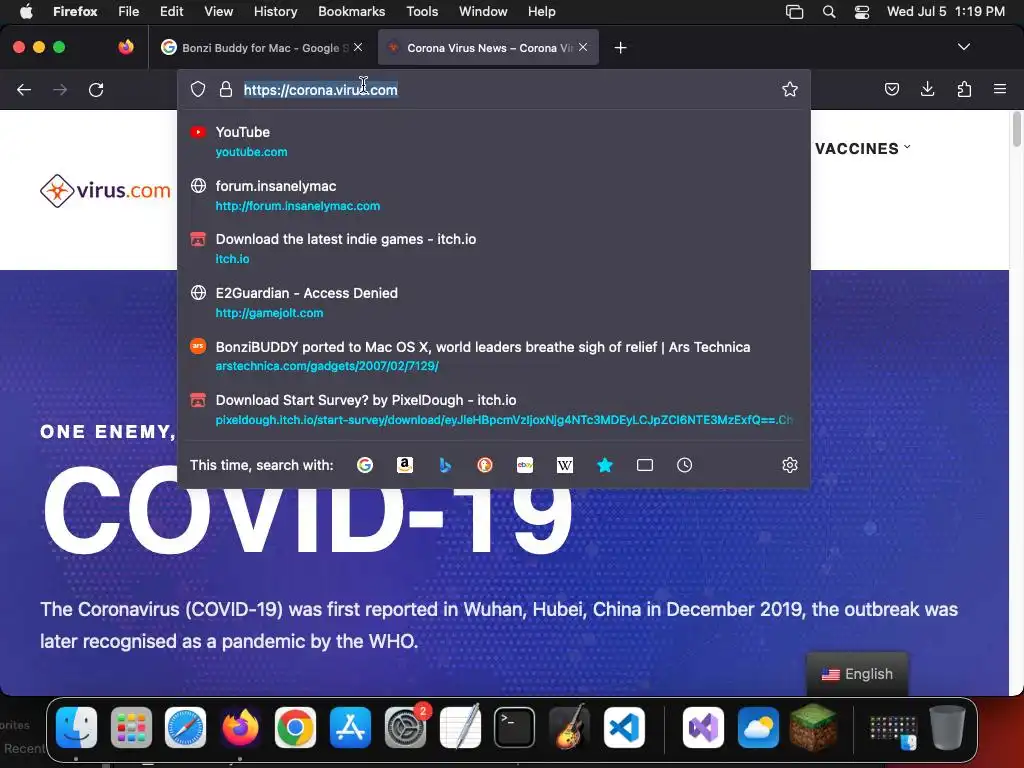The width and height of the screenshot is (1024, 768).
Task: Expand the list all tabs chevron
Action: click(x=963, y=47)
